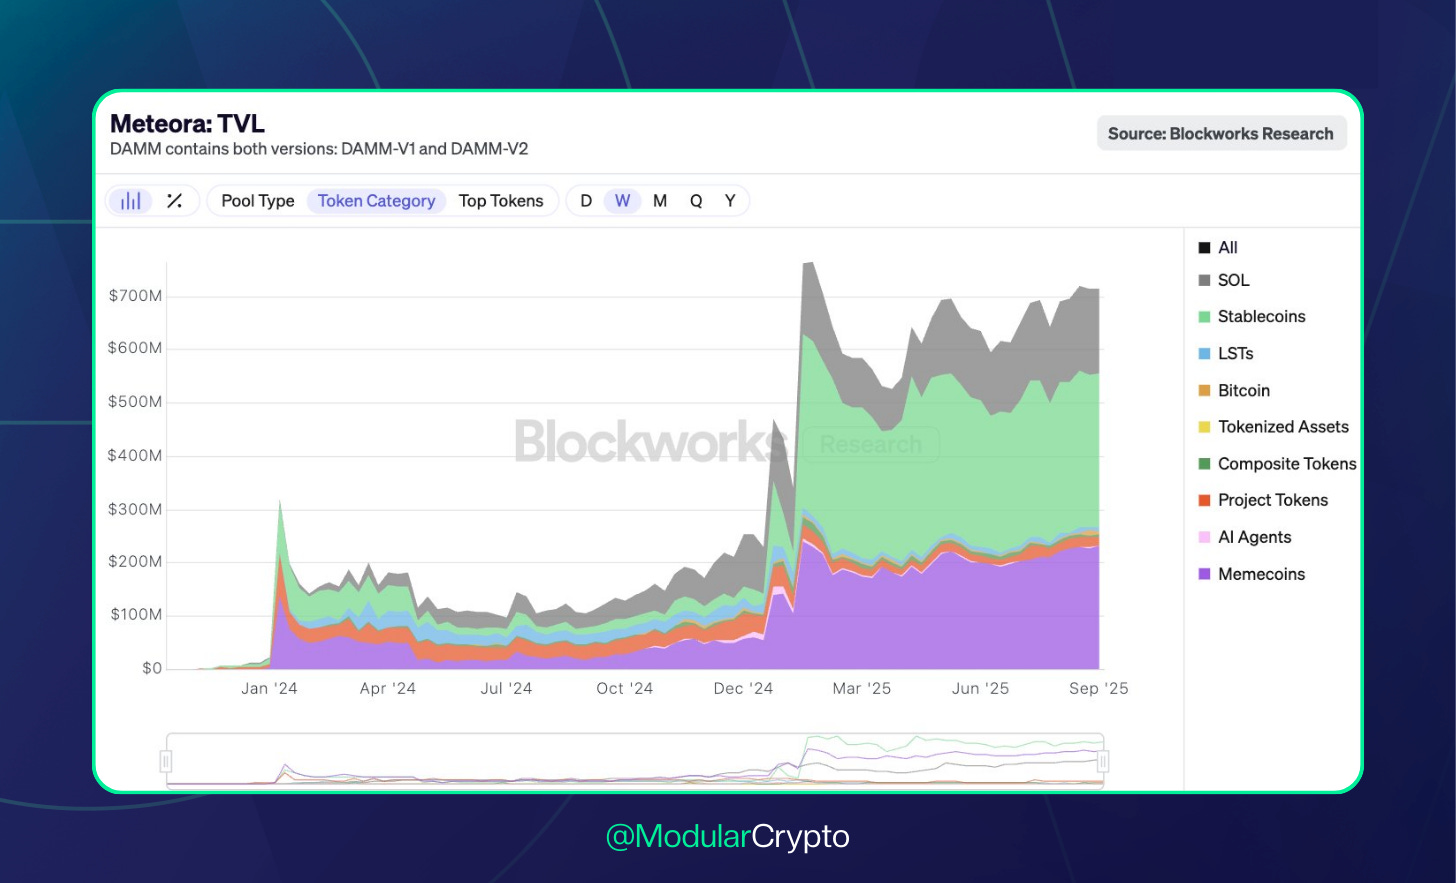Click the $700M y-axis label
Viewport: 1456px width, 883px height.
(x=135, y=296)
